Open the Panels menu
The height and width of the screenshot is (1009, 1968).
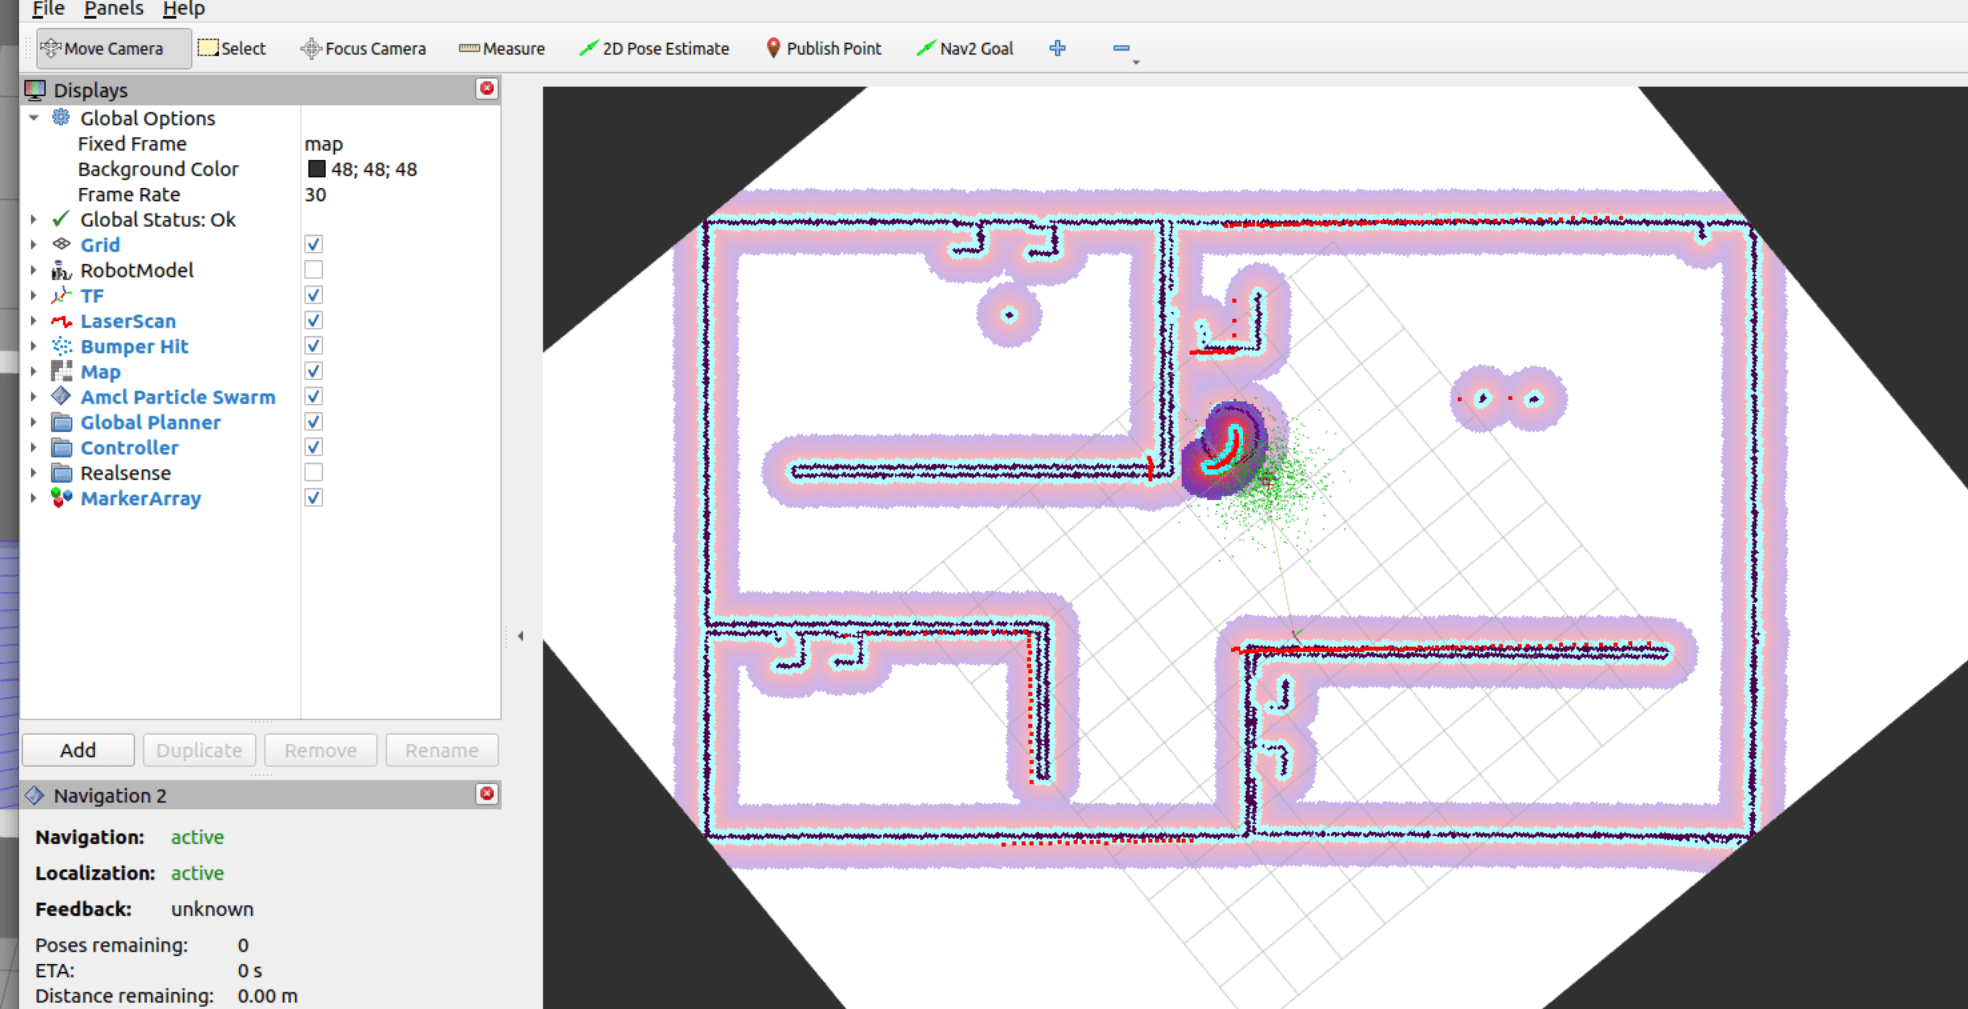tap(113, 9)
